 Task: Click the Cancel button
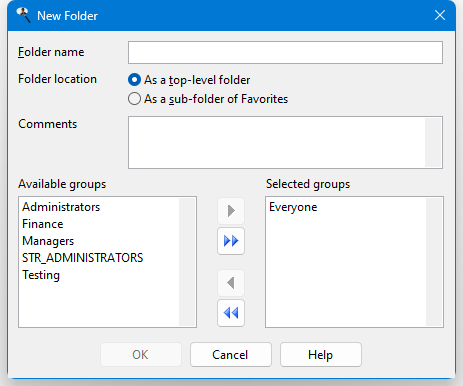[231, 355]
